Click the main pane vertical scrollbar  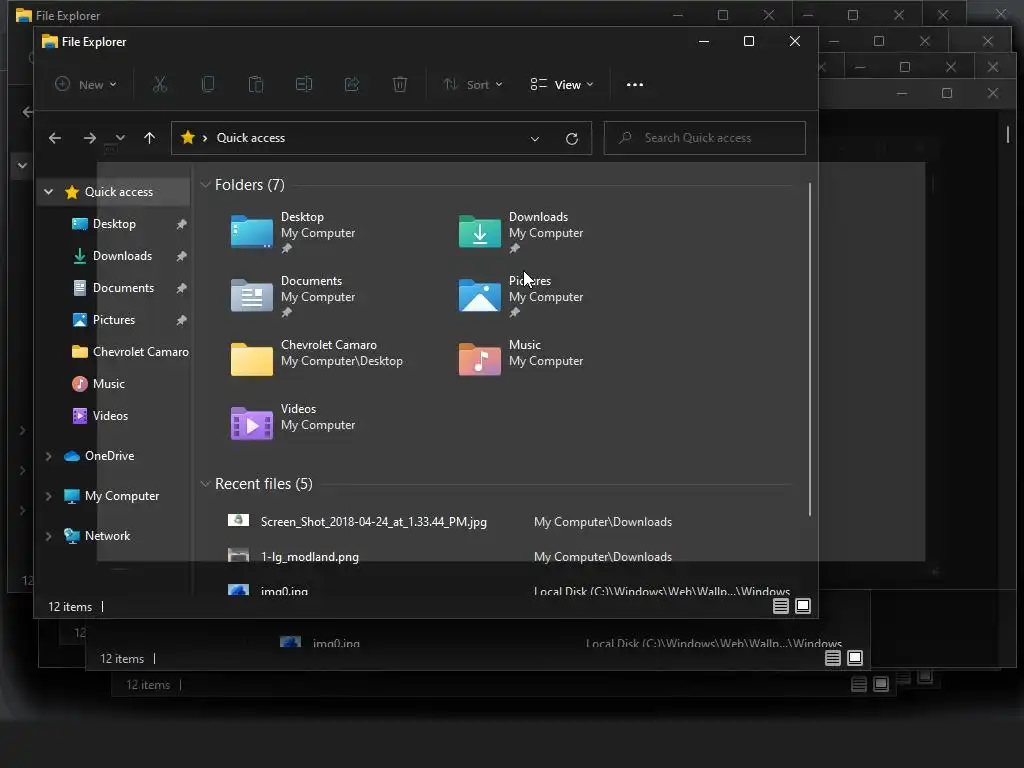click(x=810, y=349)
